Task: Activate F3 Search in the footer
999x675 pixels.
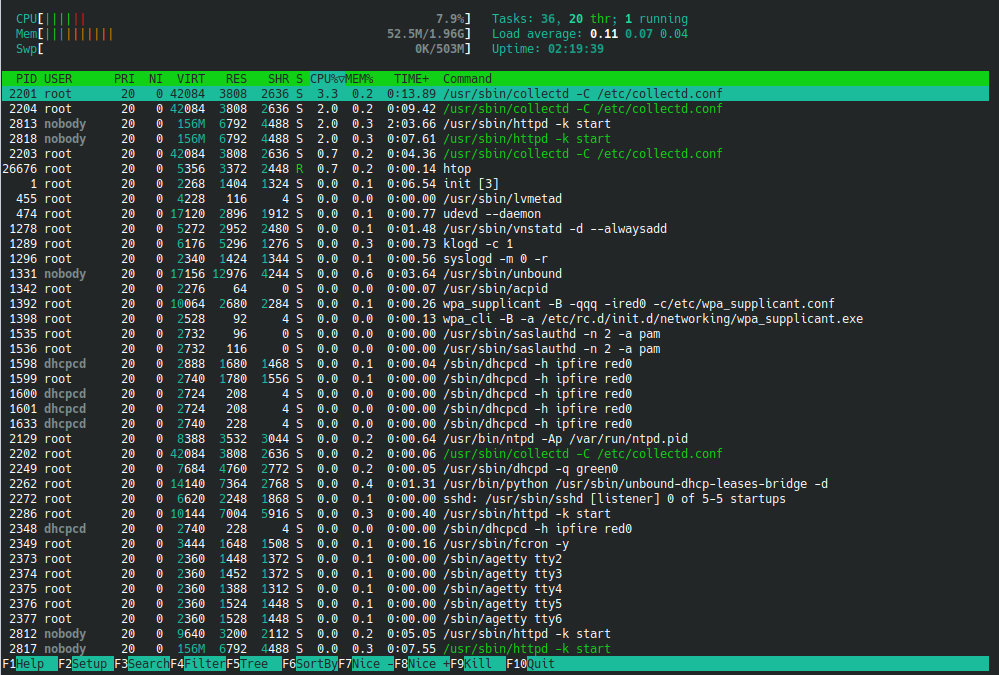Action: [142, 664]
